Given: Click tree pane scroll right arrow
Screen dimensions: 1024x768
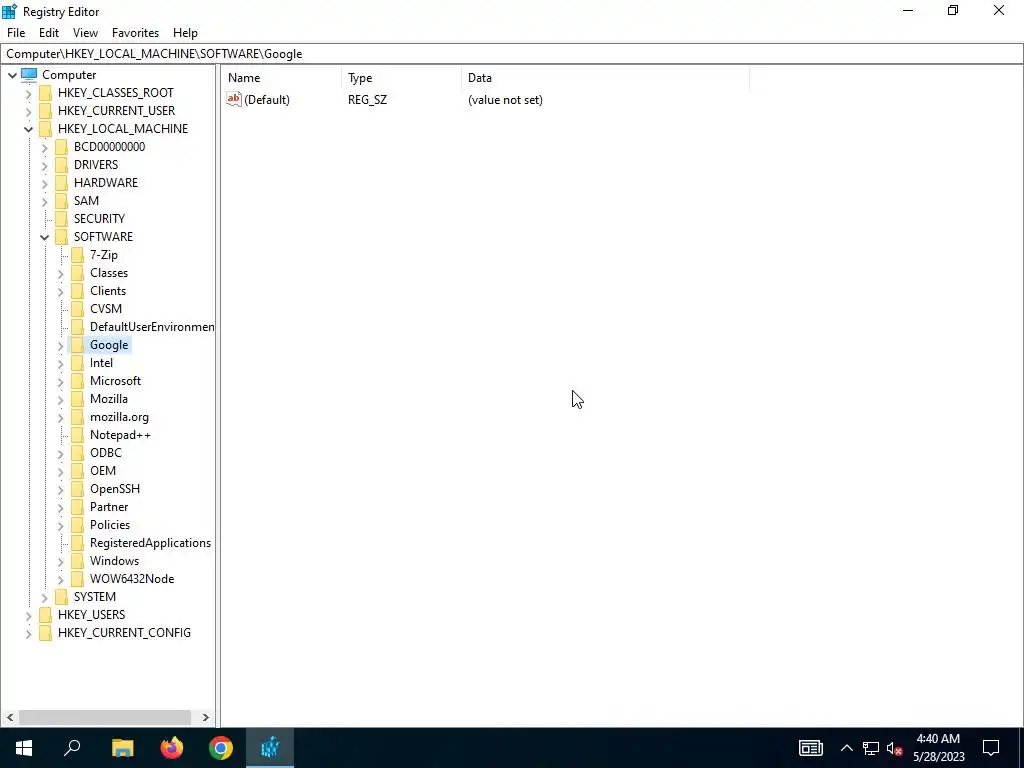Looking at the screenshot, I should tap(206, 717).
